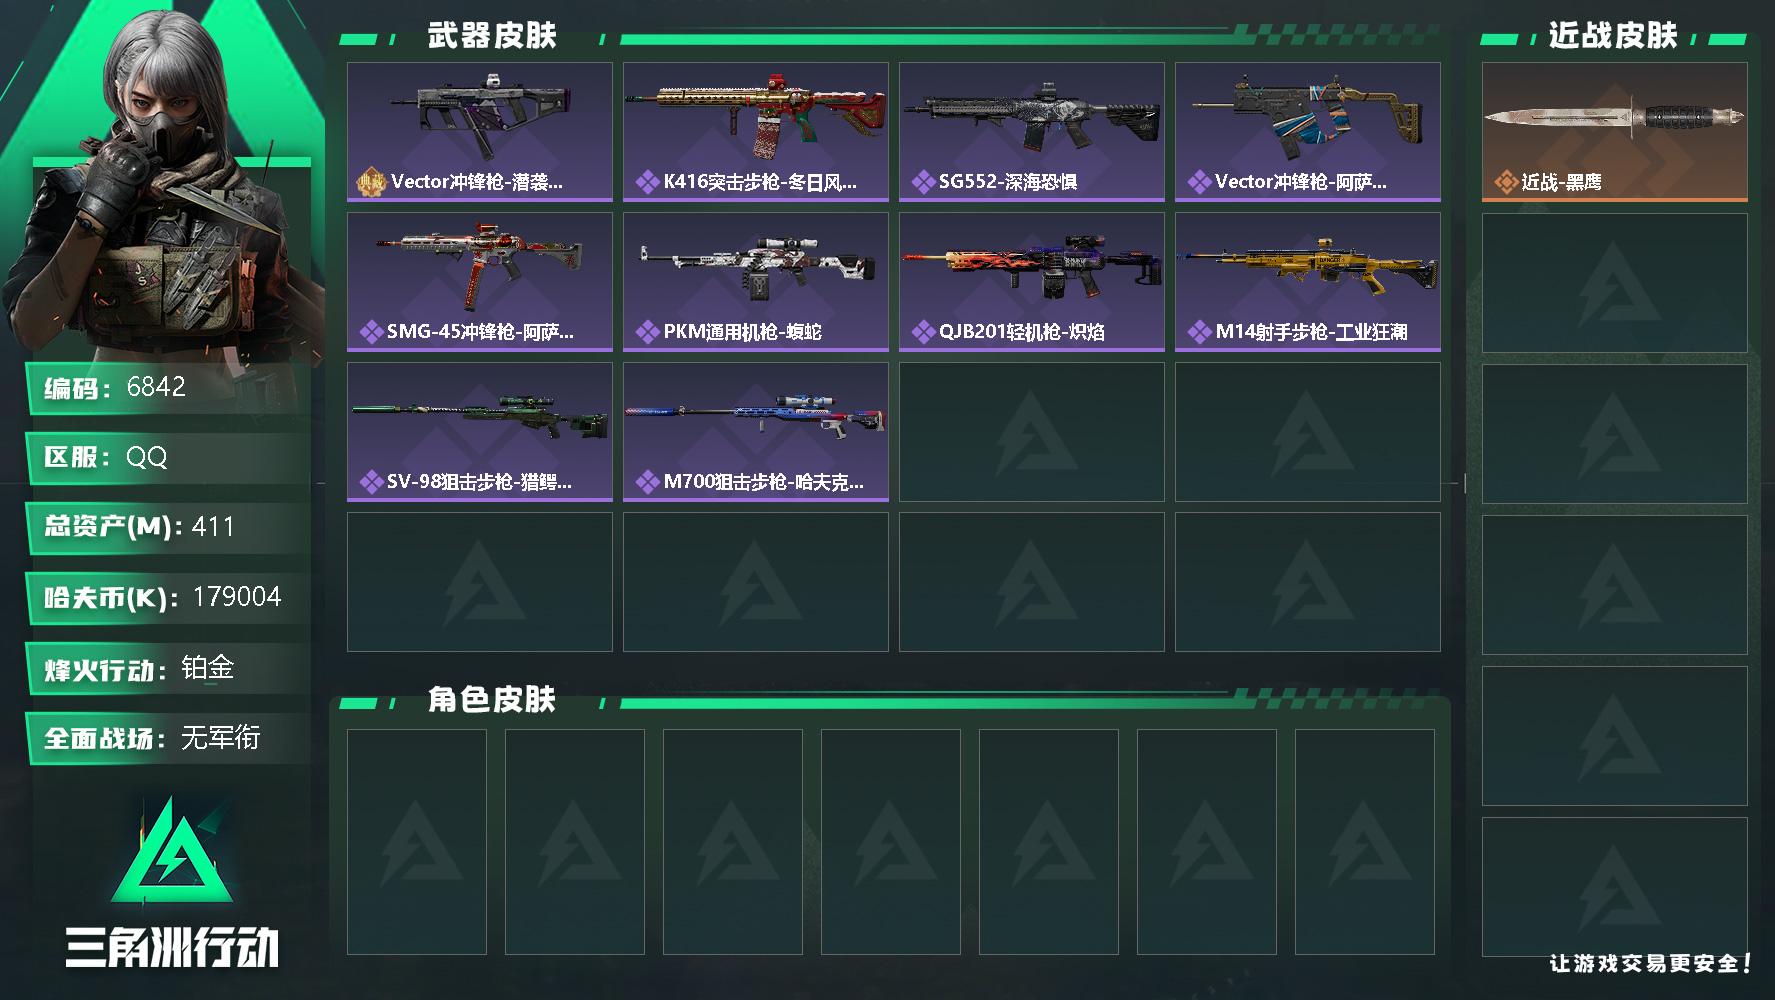Choose the M14射手步枪-工业狂潮 skin
This screenshot has width=1775, height=1000.
point(1308,282)
